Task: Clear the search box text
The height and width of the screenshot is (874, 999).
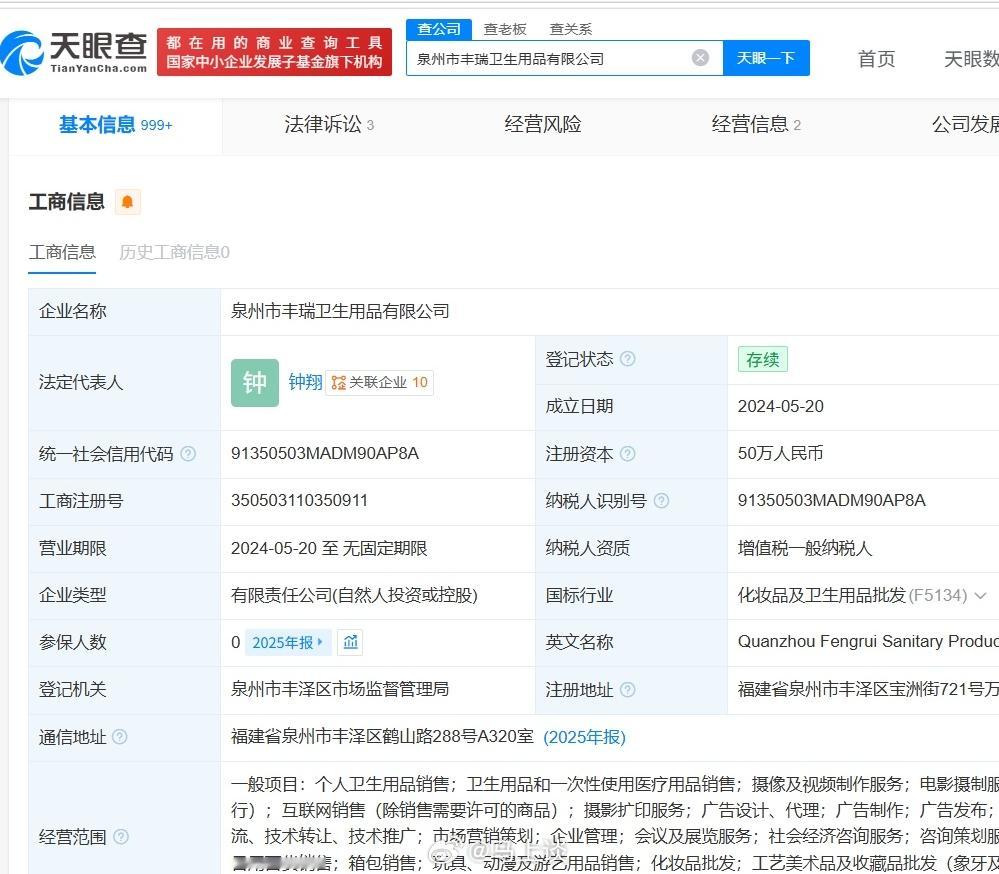Action: pyautogui.click(x=700, y=58)
